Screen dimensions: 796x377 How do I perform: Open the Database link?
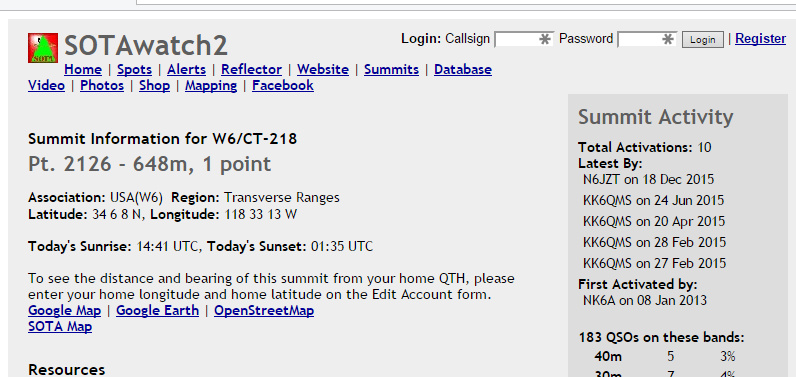(x=463, y=70)
